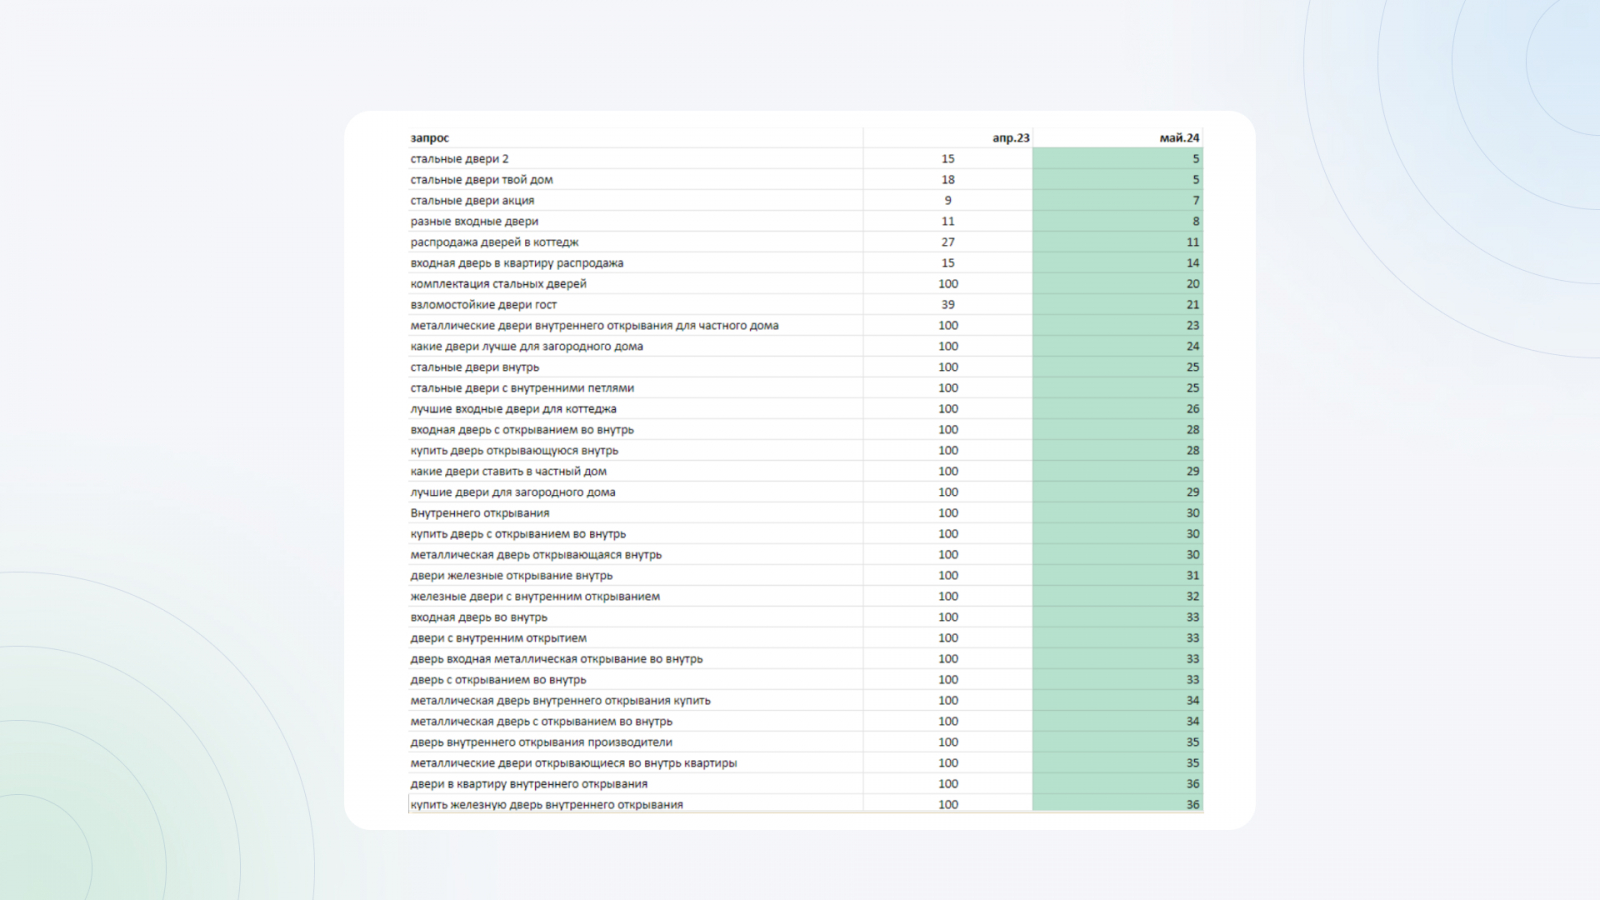Select the cell взломостойкие двери гост
Image resolution: width=1600 pixels, height=900 pixels.
tap(635, 305)
